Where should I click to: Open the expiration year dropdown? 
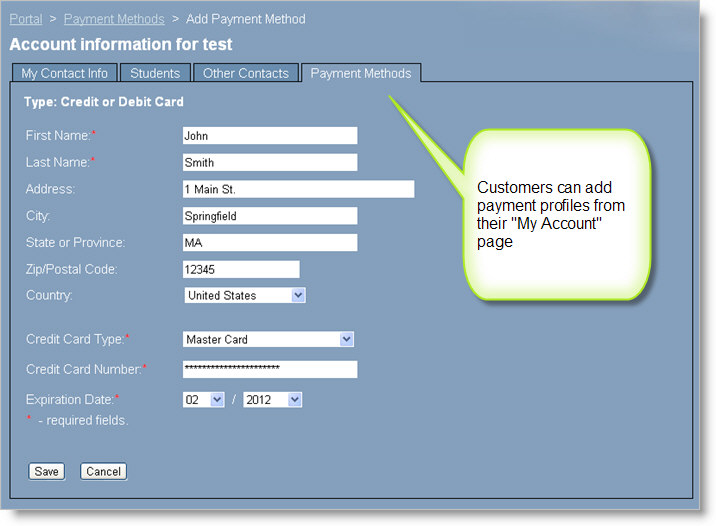coord(272,400)
